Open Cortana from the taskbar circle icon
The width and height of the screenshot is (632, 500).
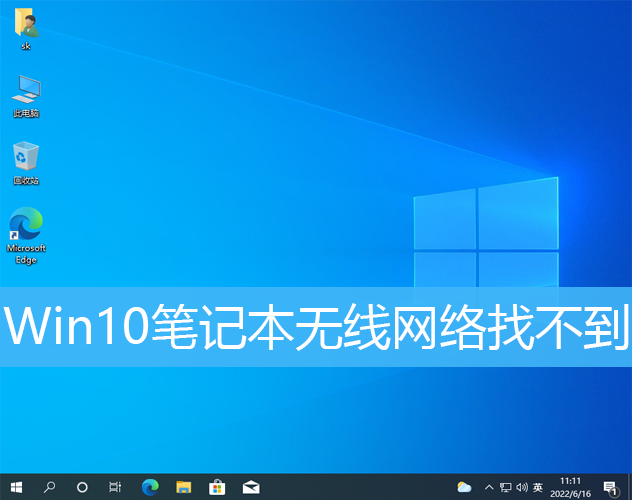pyautogui.click(x=82, y=487)
